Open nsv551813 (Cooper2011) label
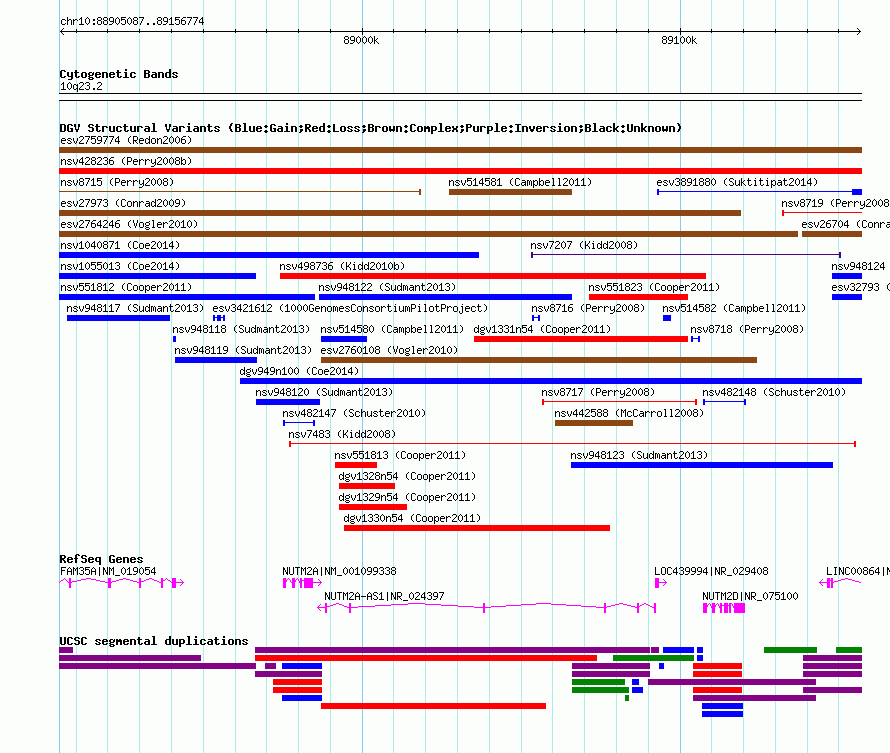Screen dimensions: 890x753 400,455
